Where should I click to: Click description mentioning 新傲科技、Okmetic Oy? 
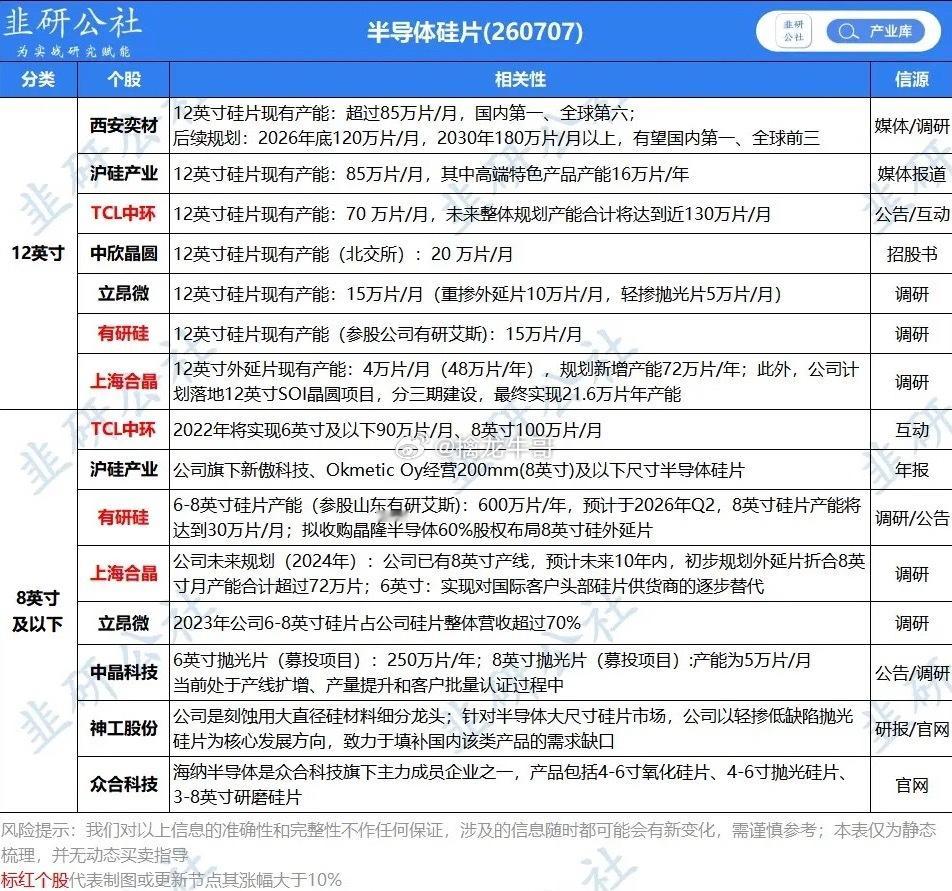[458, 470]
